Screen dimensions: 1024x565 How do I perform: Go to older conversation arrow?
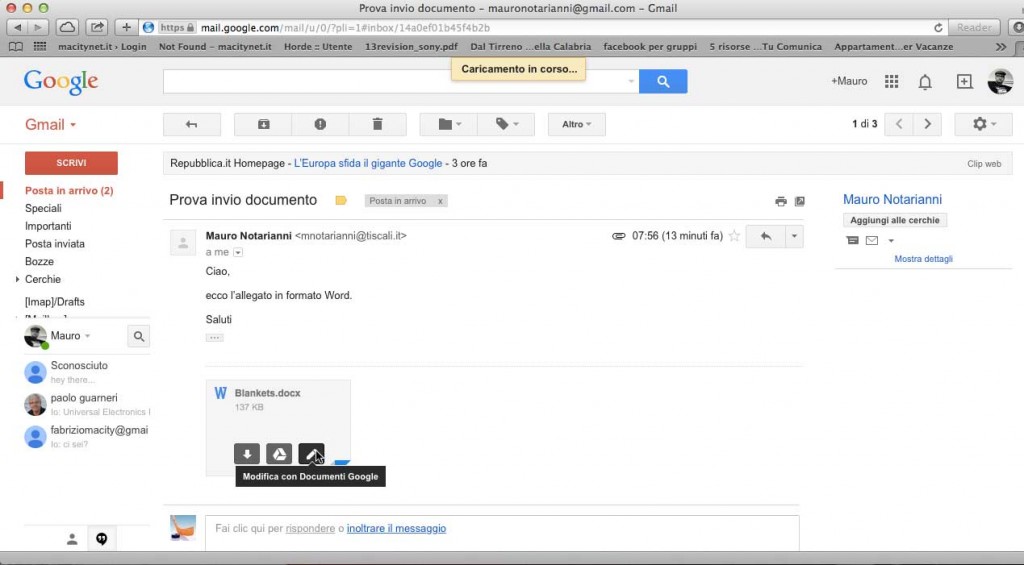(927, 124)
